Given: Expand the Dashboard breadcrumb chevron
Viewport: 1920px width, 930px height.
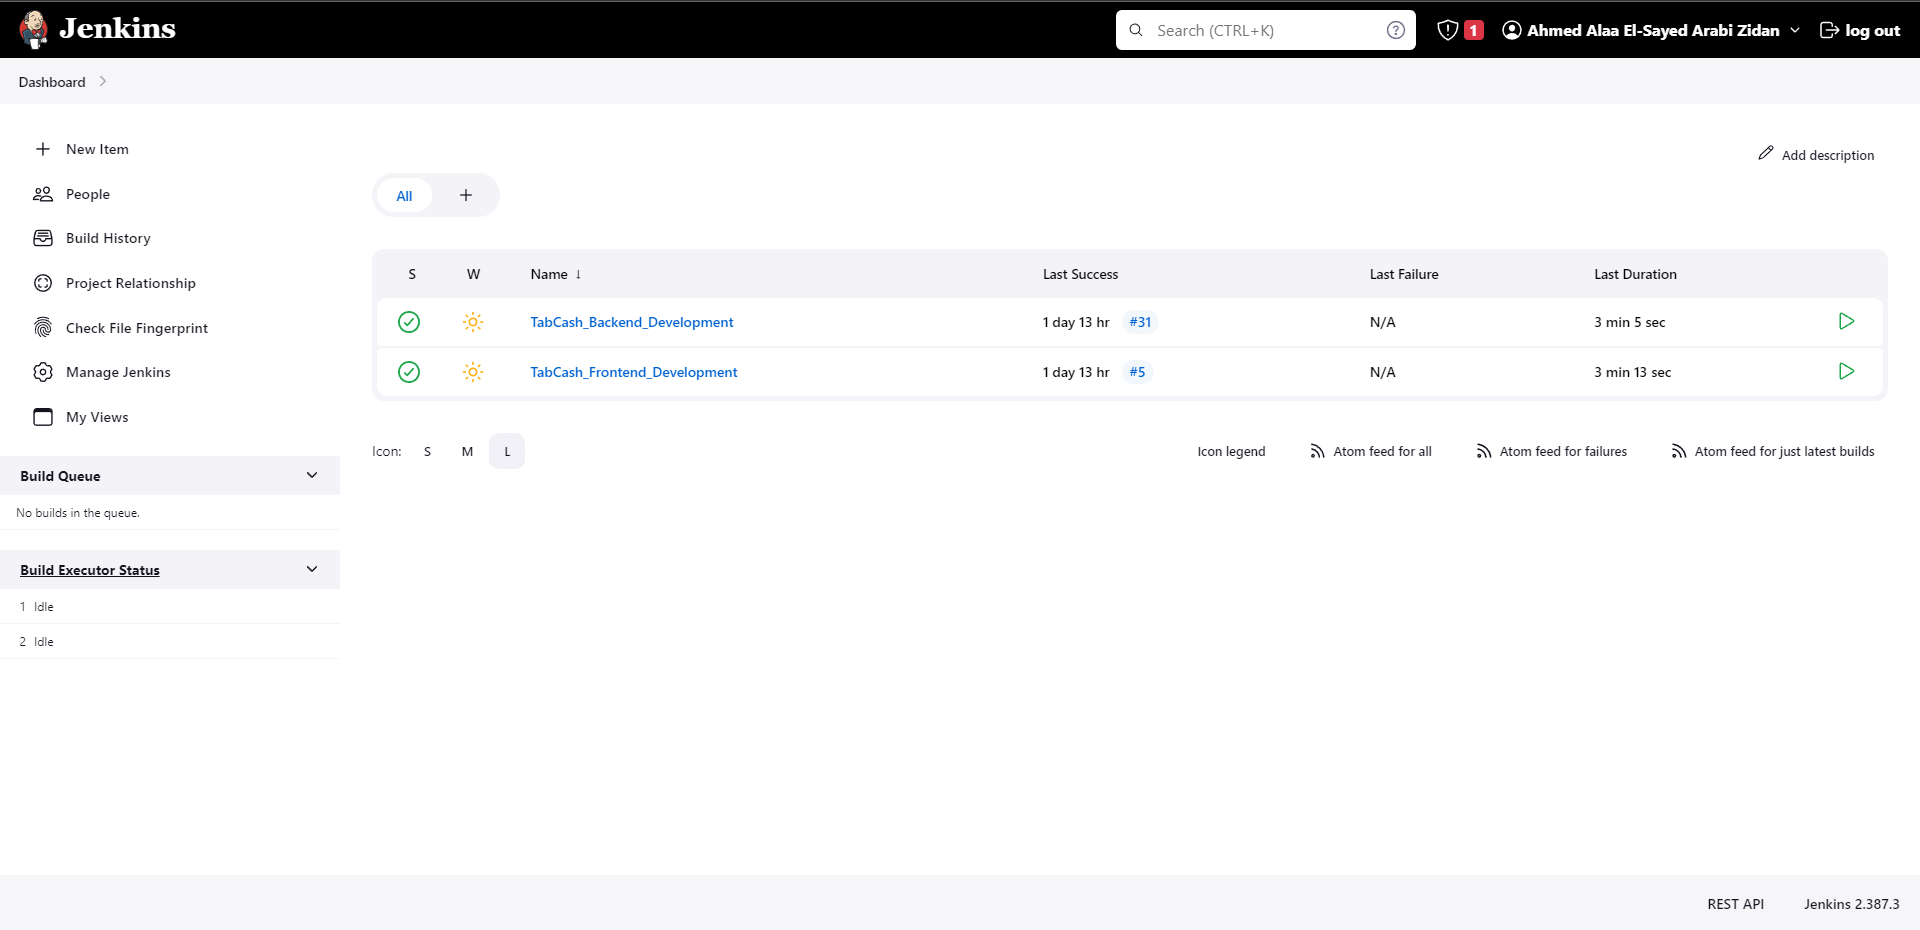Looking at the screenshot, I should [x=102, y=81].
